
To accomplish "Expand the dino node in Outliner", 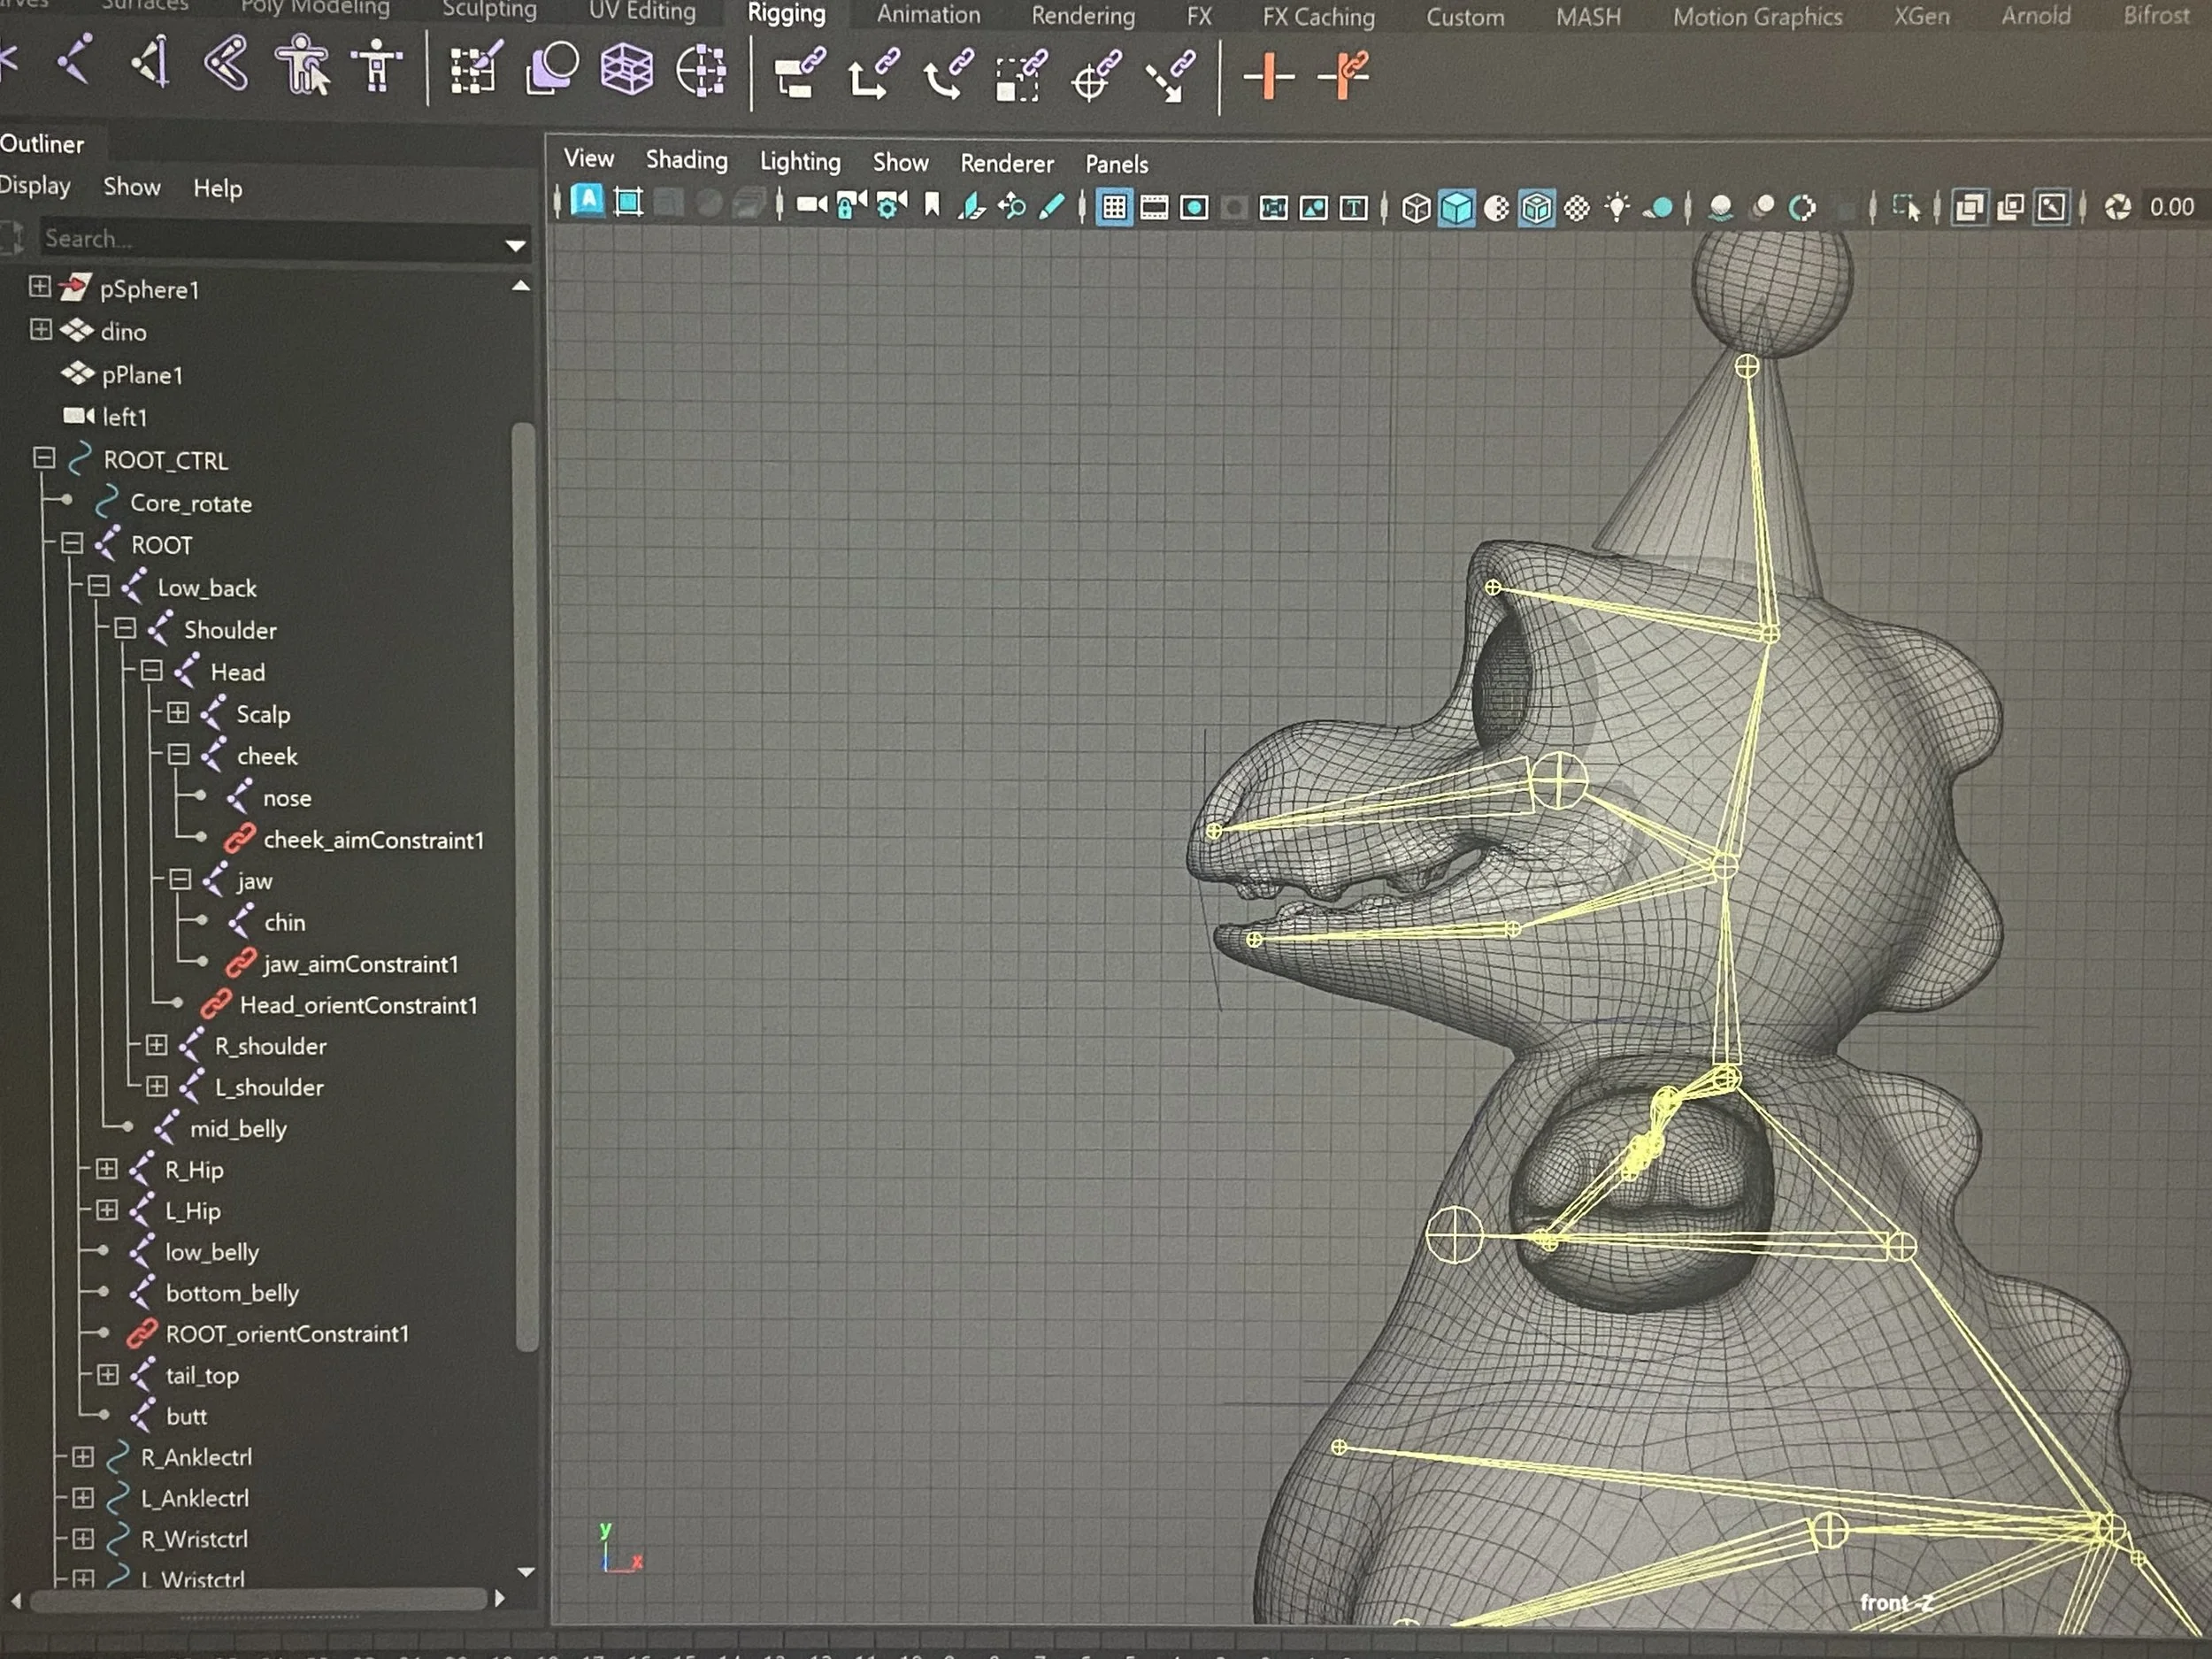I will pos(40,329).
